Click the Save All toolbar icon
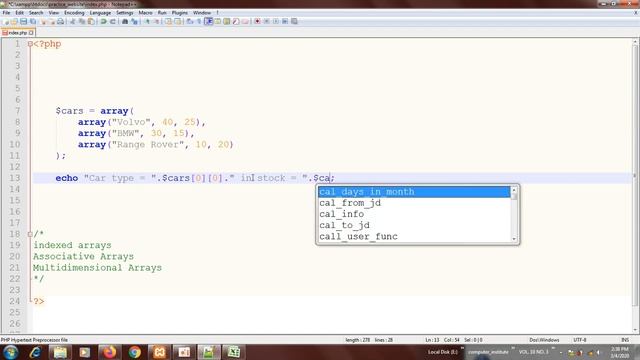 coord(33,21)
